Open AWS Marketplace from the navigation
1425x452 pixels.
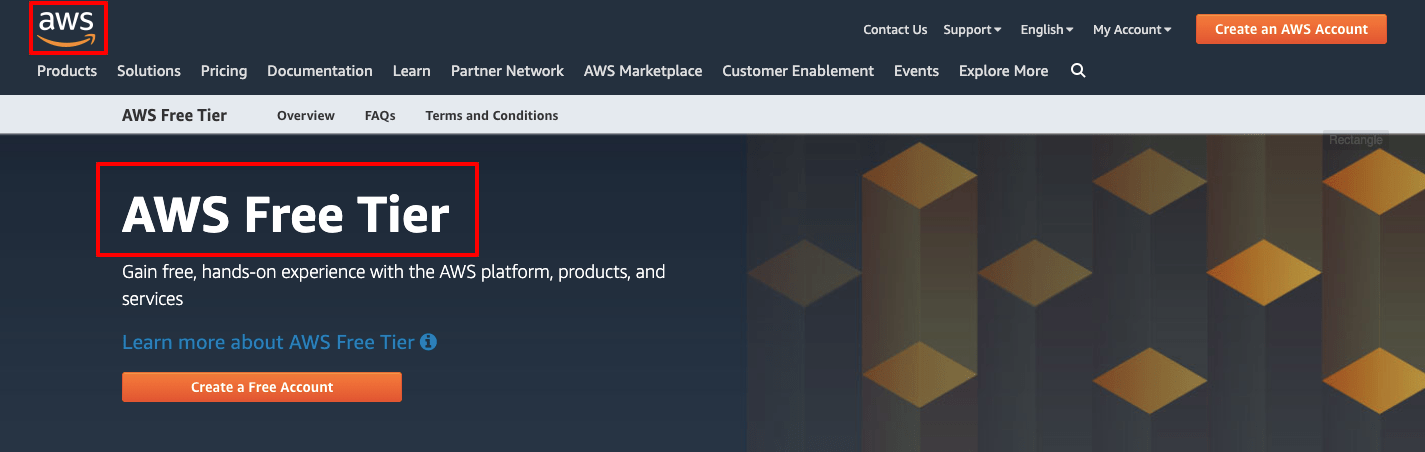(x=643, y=71)
